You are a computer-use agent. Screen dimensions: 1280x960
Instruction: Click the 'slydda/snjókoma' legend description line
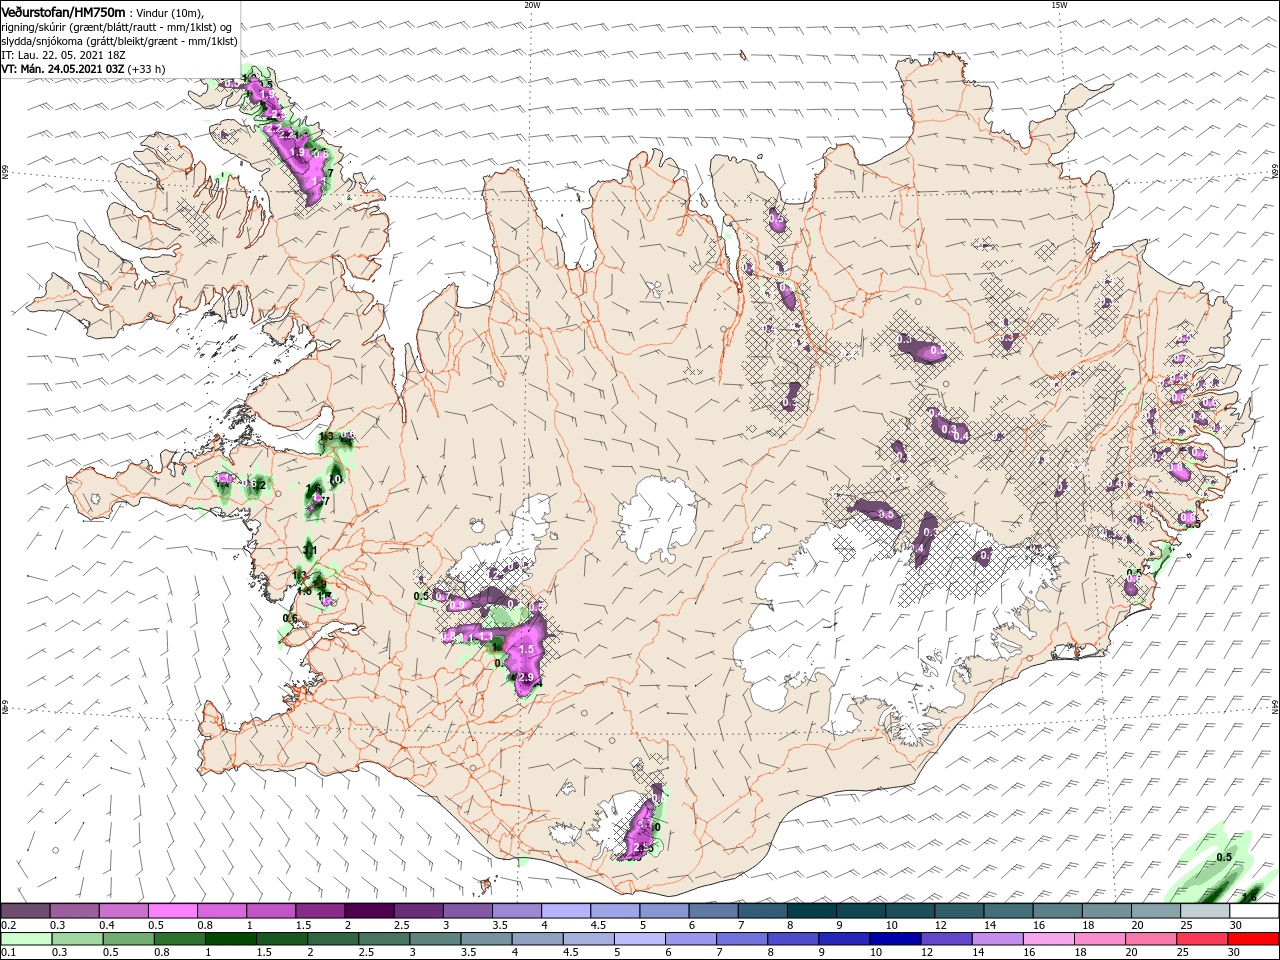(x=119, y=41)
